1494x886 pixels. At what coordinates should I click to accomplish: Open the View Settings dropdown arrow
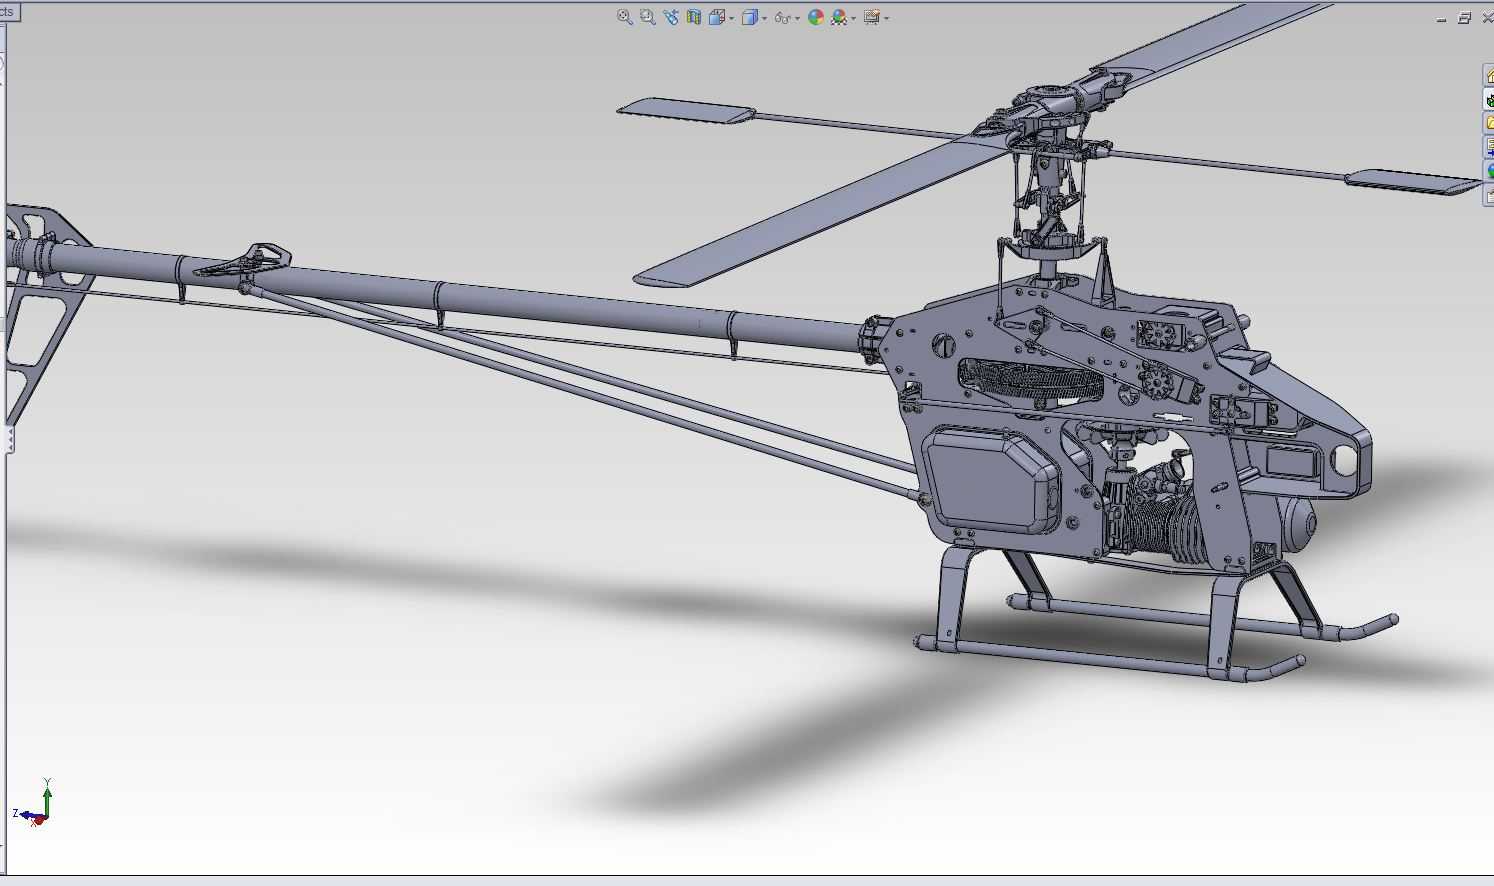pos(886,18)
